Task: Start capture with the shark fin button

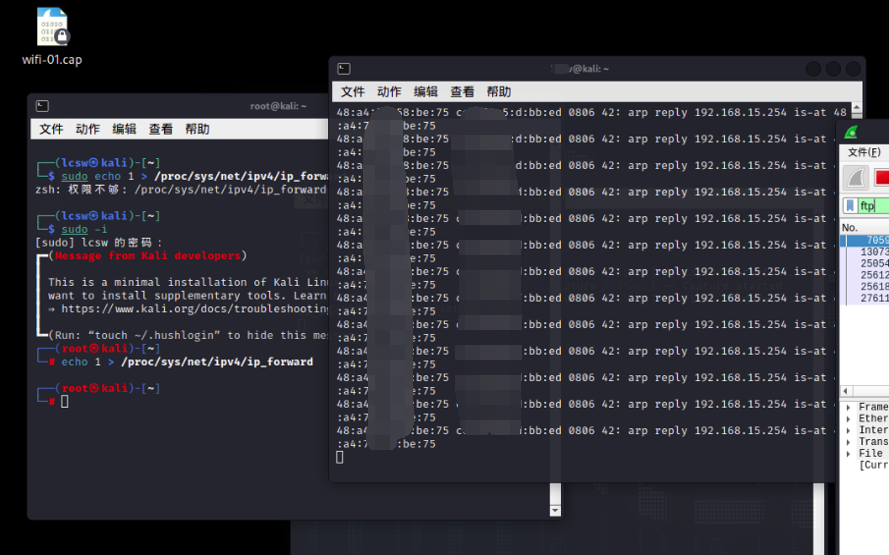Action: click(855, 178)
